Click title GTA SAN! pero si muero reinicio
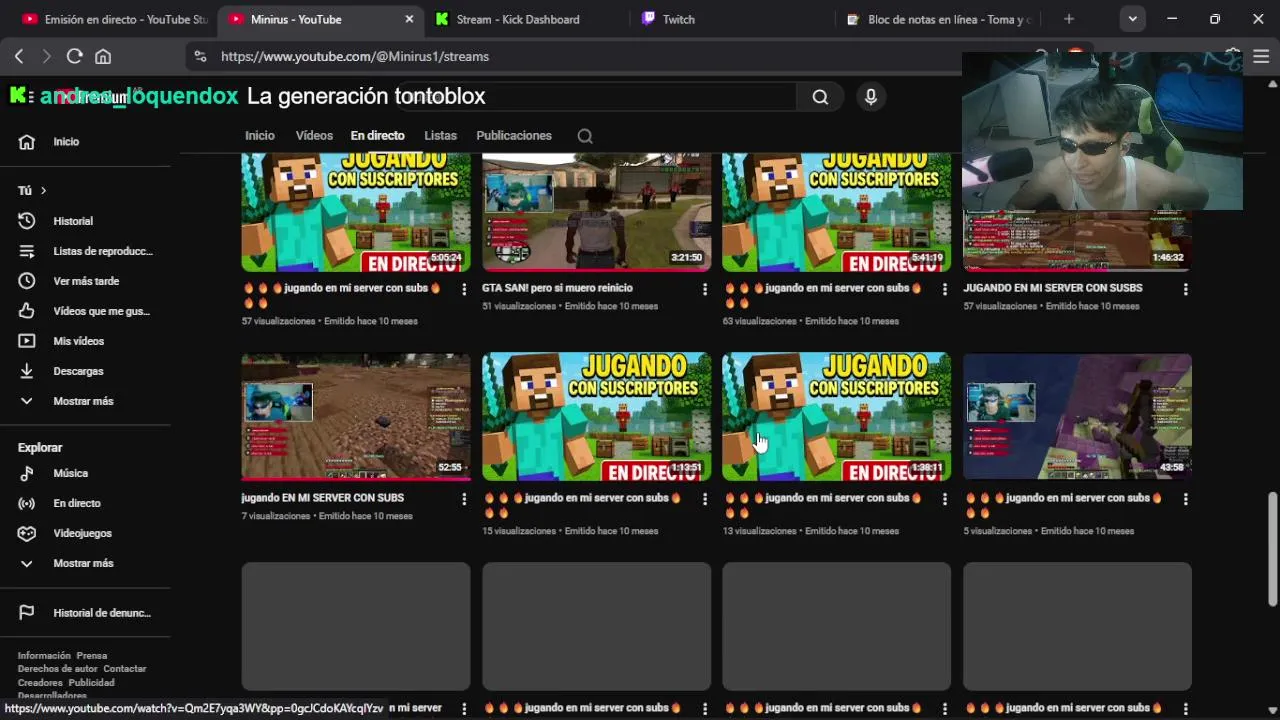1280x720 pixels. coord(557,288)
